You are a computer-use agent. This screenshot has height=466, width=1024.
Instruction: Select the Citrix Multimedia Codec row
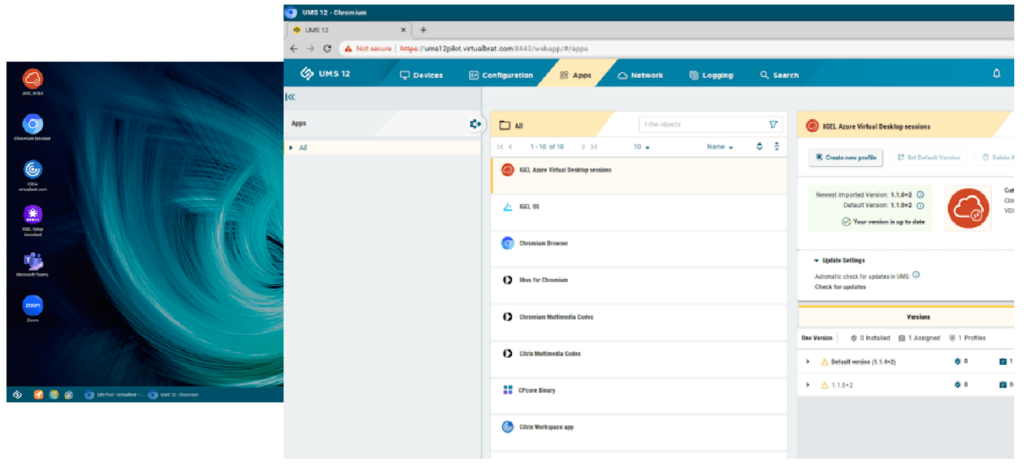[x=639, y=359]
